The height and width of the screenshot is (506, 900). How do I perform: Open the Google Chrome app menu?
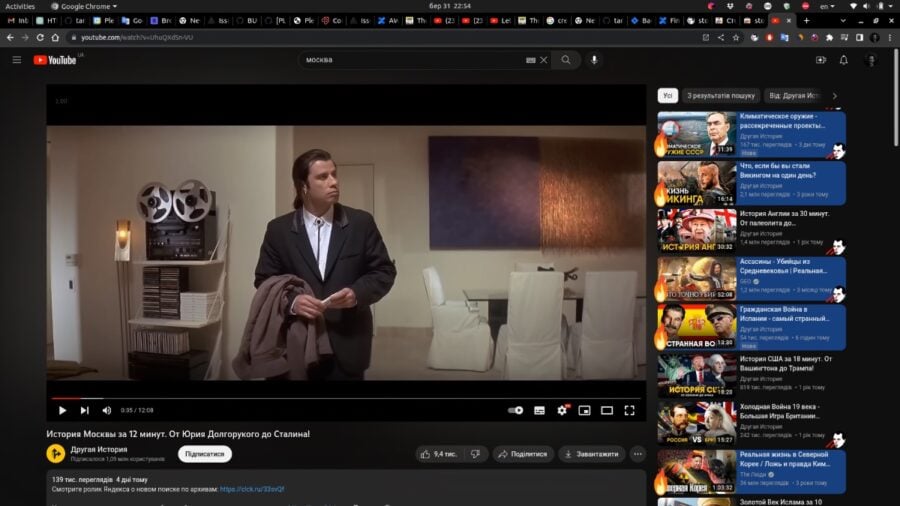click(84, 6)
